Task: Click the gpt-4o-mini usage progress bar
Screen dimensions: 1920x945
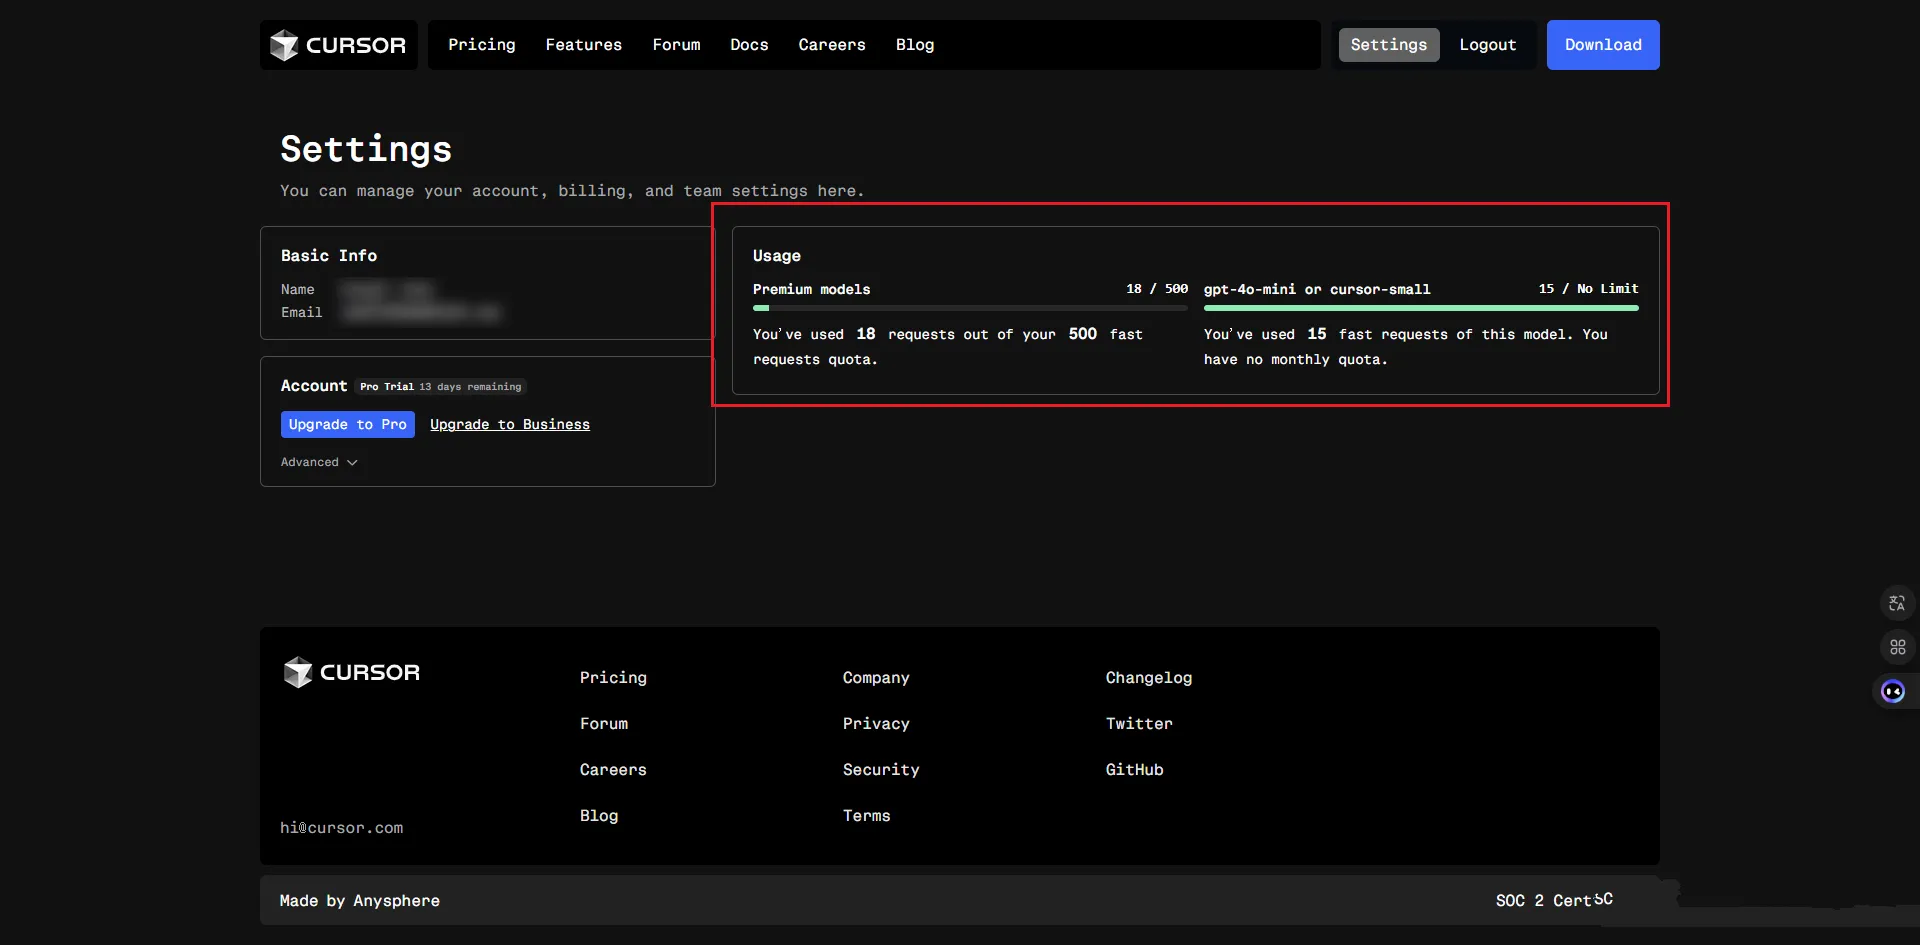Action: click(x=1420, y=308)
